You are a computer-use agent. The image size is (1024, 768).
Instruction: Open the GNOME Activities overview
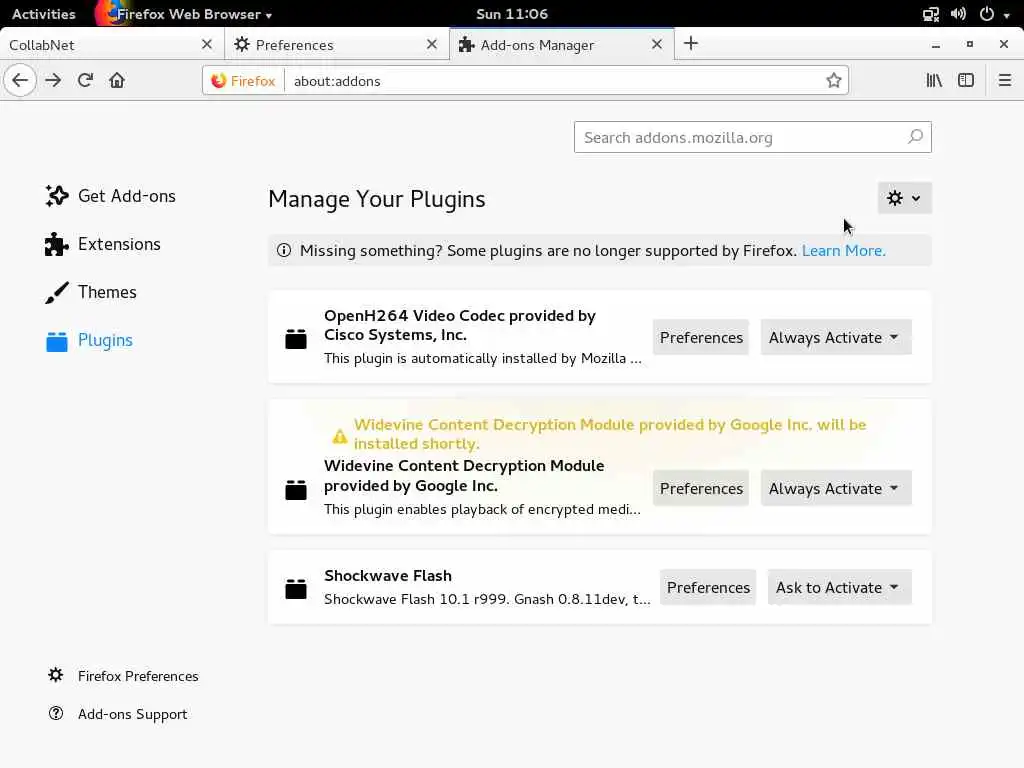pyautogui.click(x=43, y=14)
